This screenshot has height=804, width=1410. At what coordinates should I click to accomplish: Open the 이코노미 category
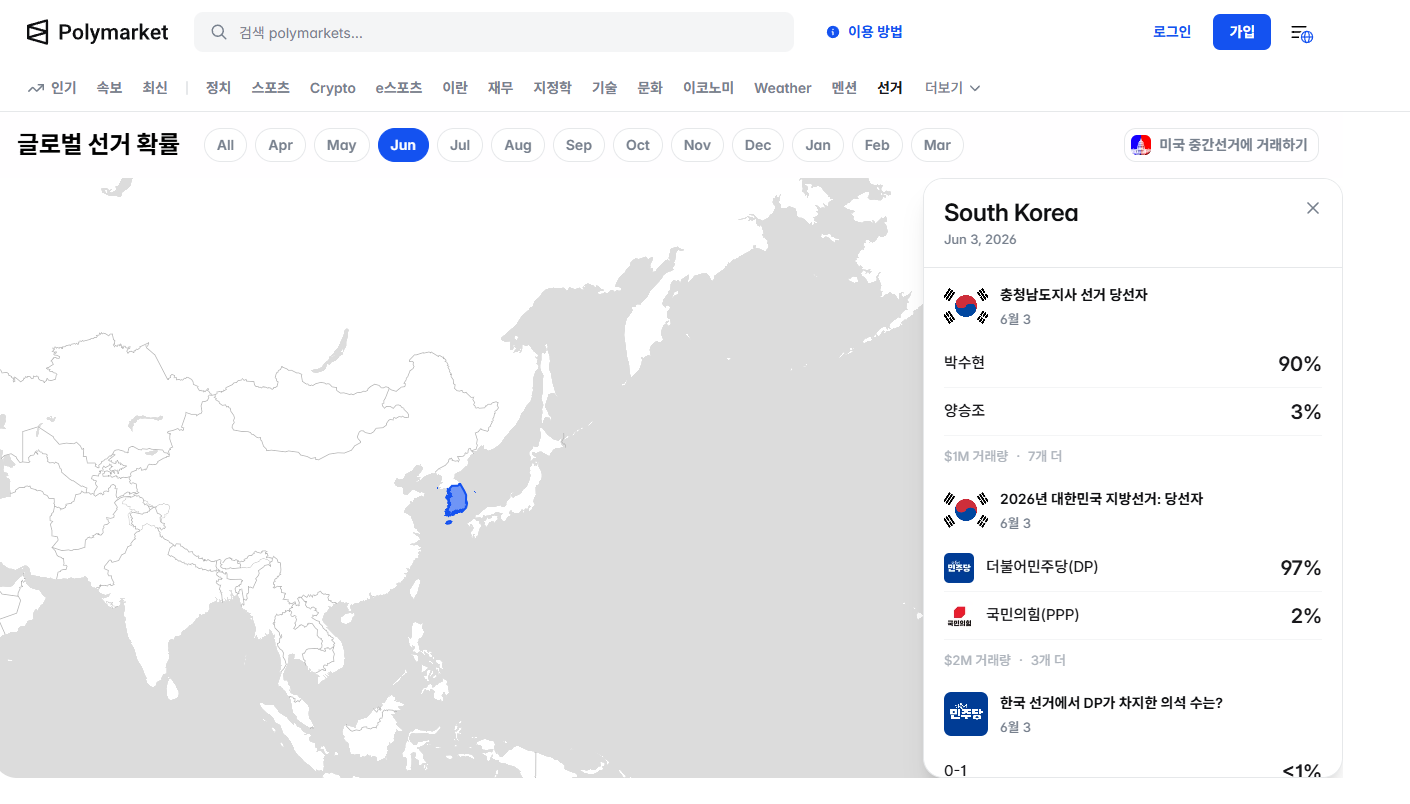[708, 88]
